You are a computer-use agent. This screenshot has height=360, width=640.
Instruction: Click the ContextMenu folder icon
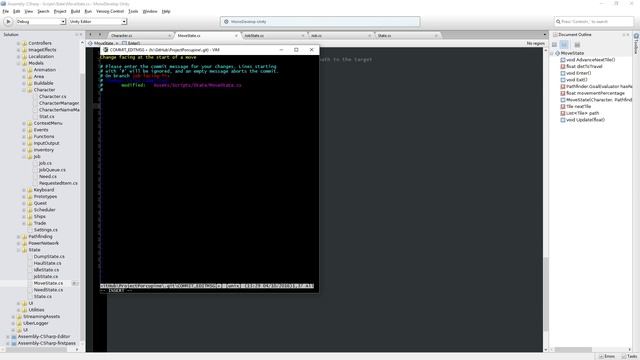point(29,123)
